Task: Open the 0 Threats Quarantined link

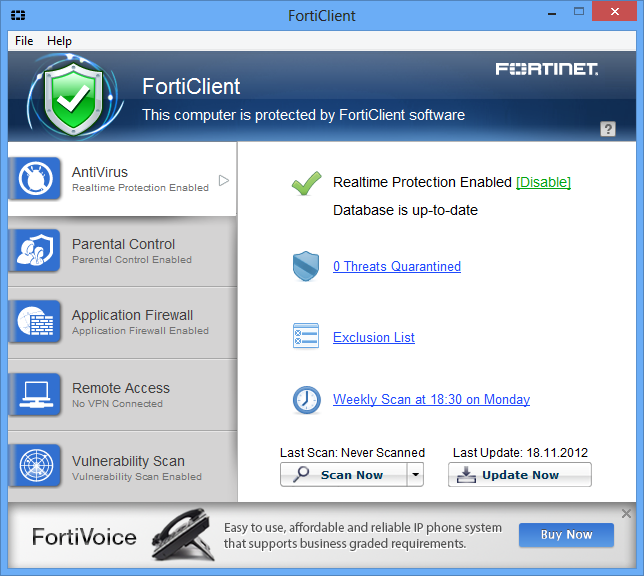Action: [x=397, y=266]
